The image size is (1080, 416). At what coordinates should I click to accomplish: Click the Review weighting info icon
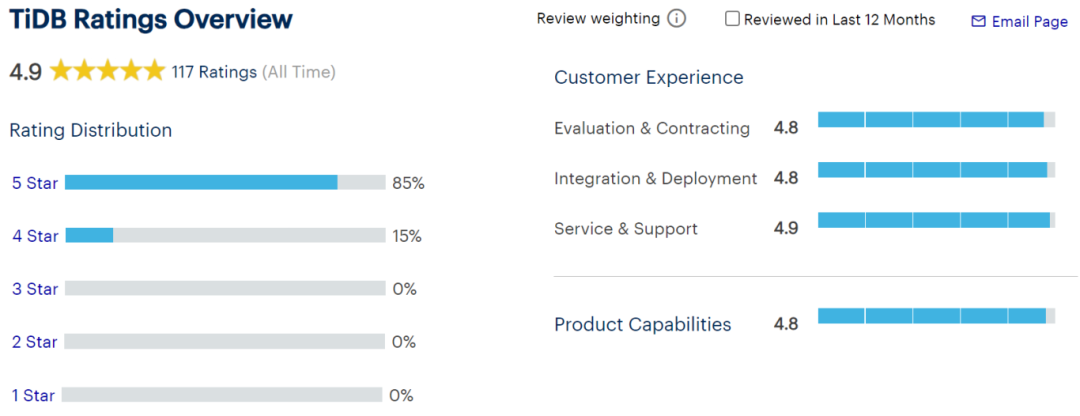(x=677, y=19)
